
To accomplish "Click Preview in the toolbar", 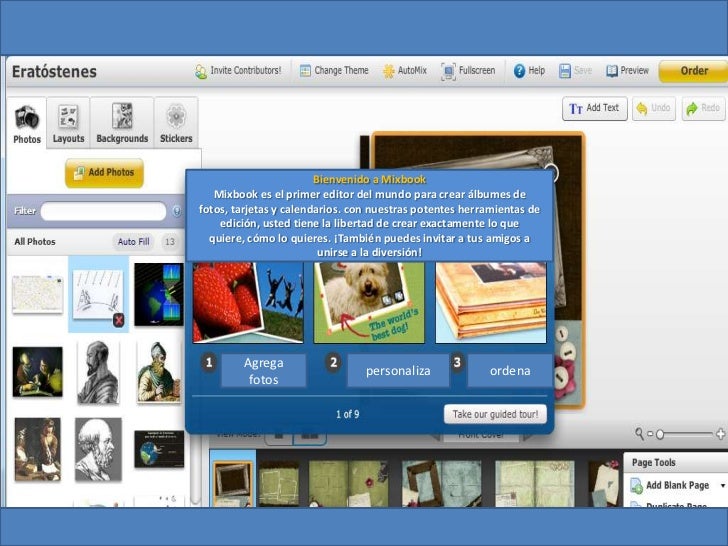I will coord(627,71).
